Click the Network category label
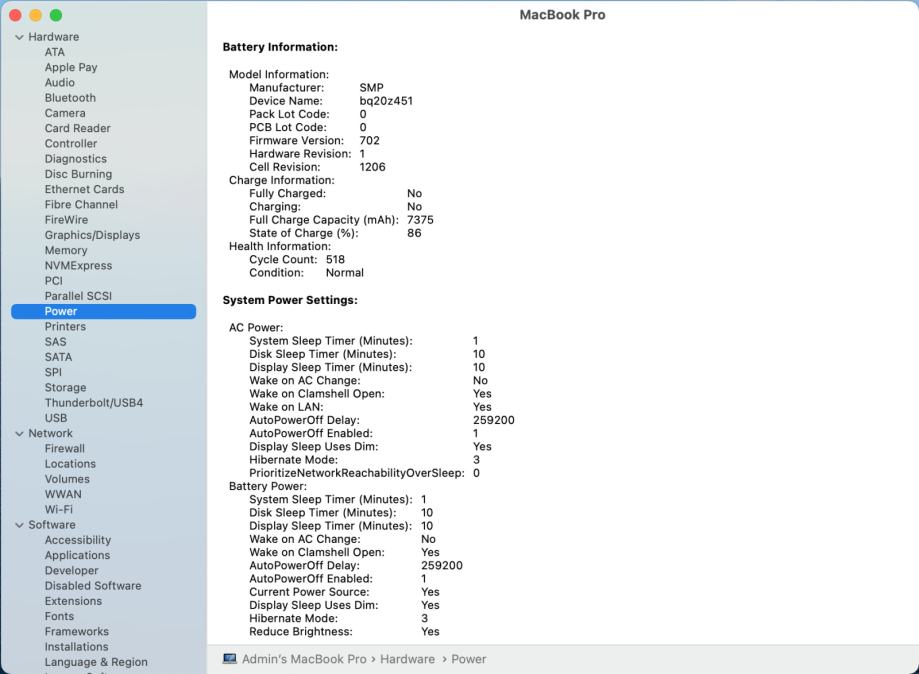919x674 pixels. click(50, 433)
